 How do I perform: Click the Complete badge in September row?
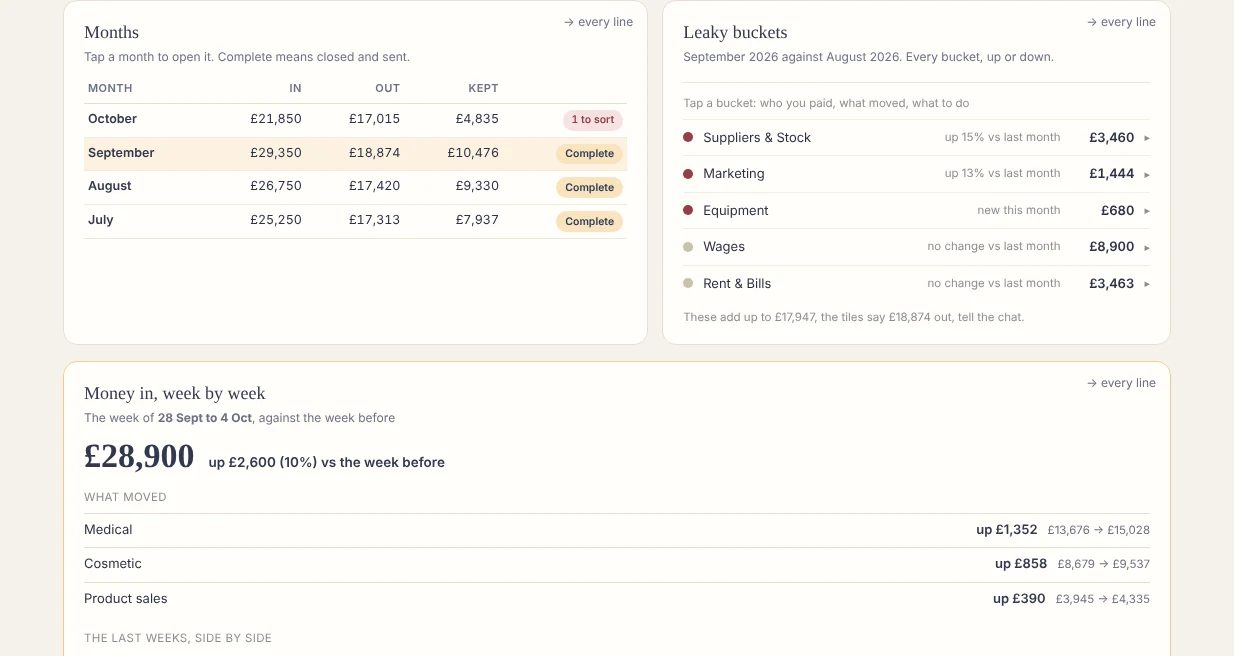coord(590,154)
